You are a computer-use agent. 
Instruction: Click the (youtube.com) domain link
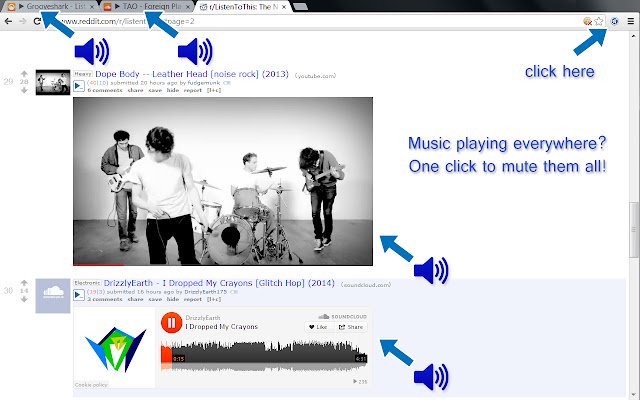coord(316,76)
